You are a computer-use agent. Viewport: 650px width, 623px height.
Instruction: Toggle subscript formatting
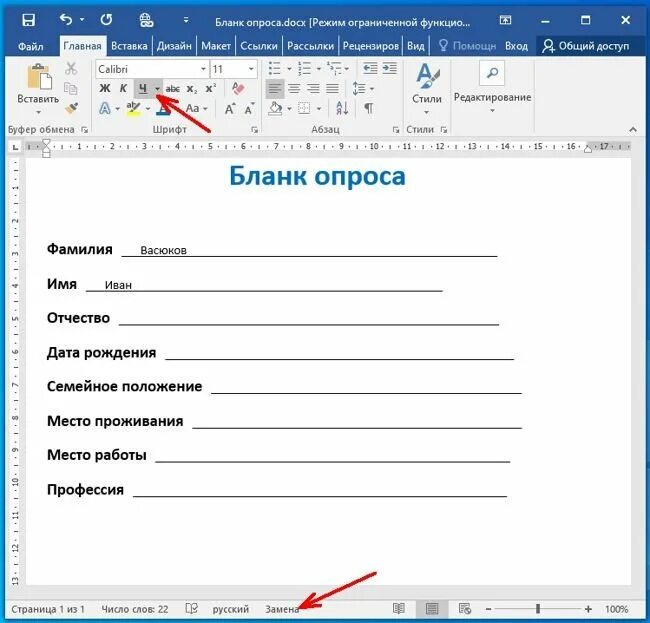click(x=192, y=89)
